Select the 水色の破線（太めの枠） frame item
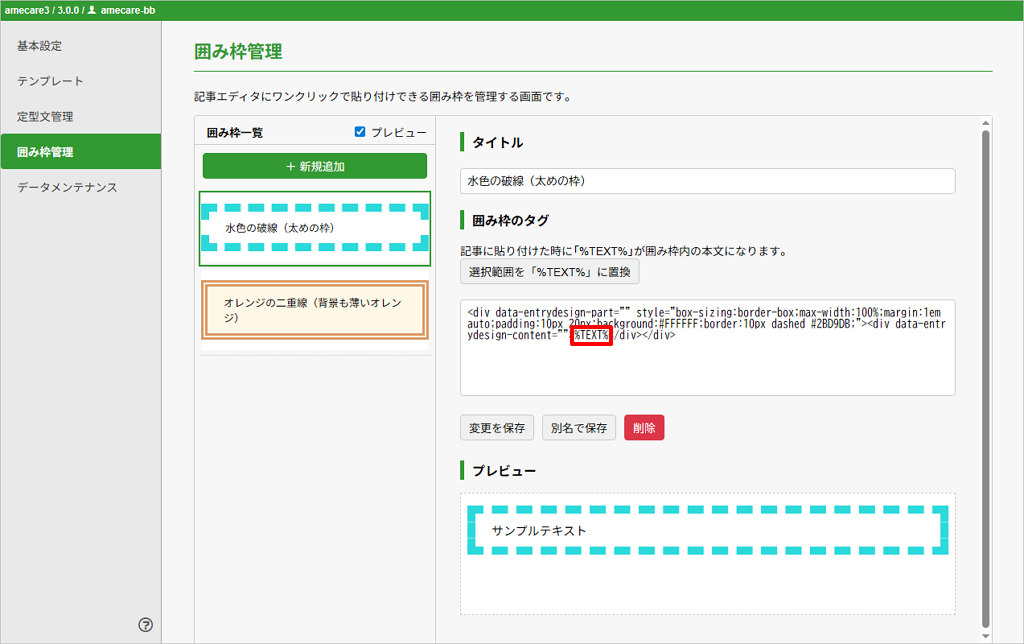 pyautogui.click(x=315, y=228)
